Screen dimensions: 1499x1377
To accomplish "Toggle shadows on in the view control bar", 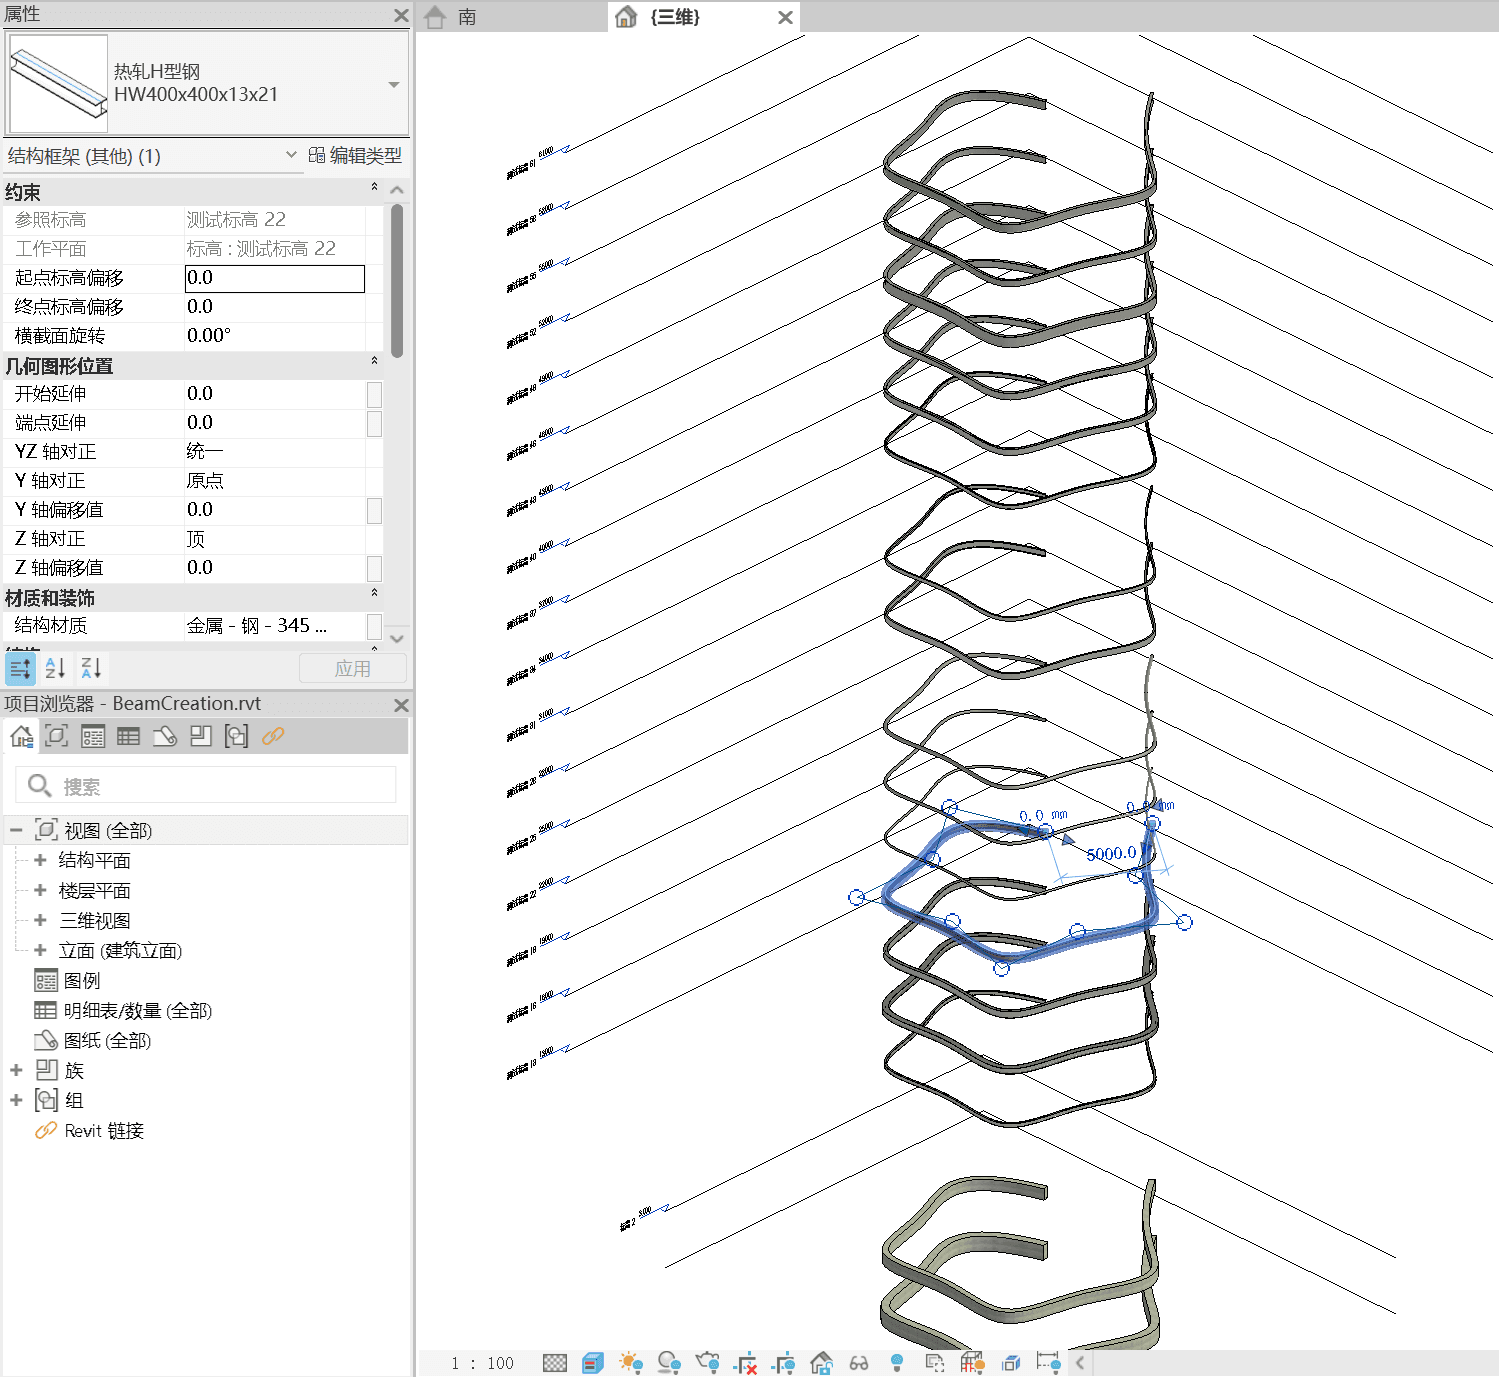I will click(x=668, y=1362).
